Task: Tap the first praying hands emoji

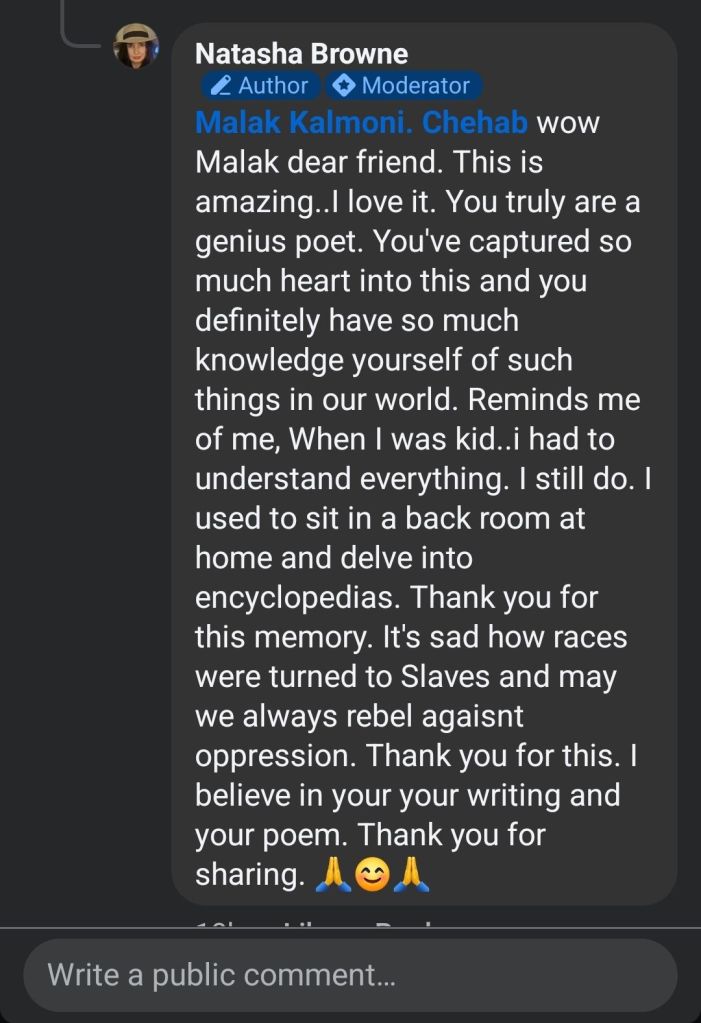Action: [331, 874]
